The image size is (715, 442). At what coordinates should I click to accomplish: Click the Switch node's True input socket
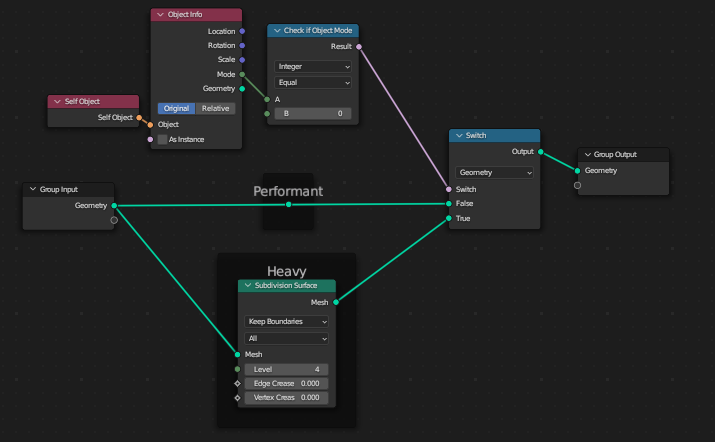point(449,218)
